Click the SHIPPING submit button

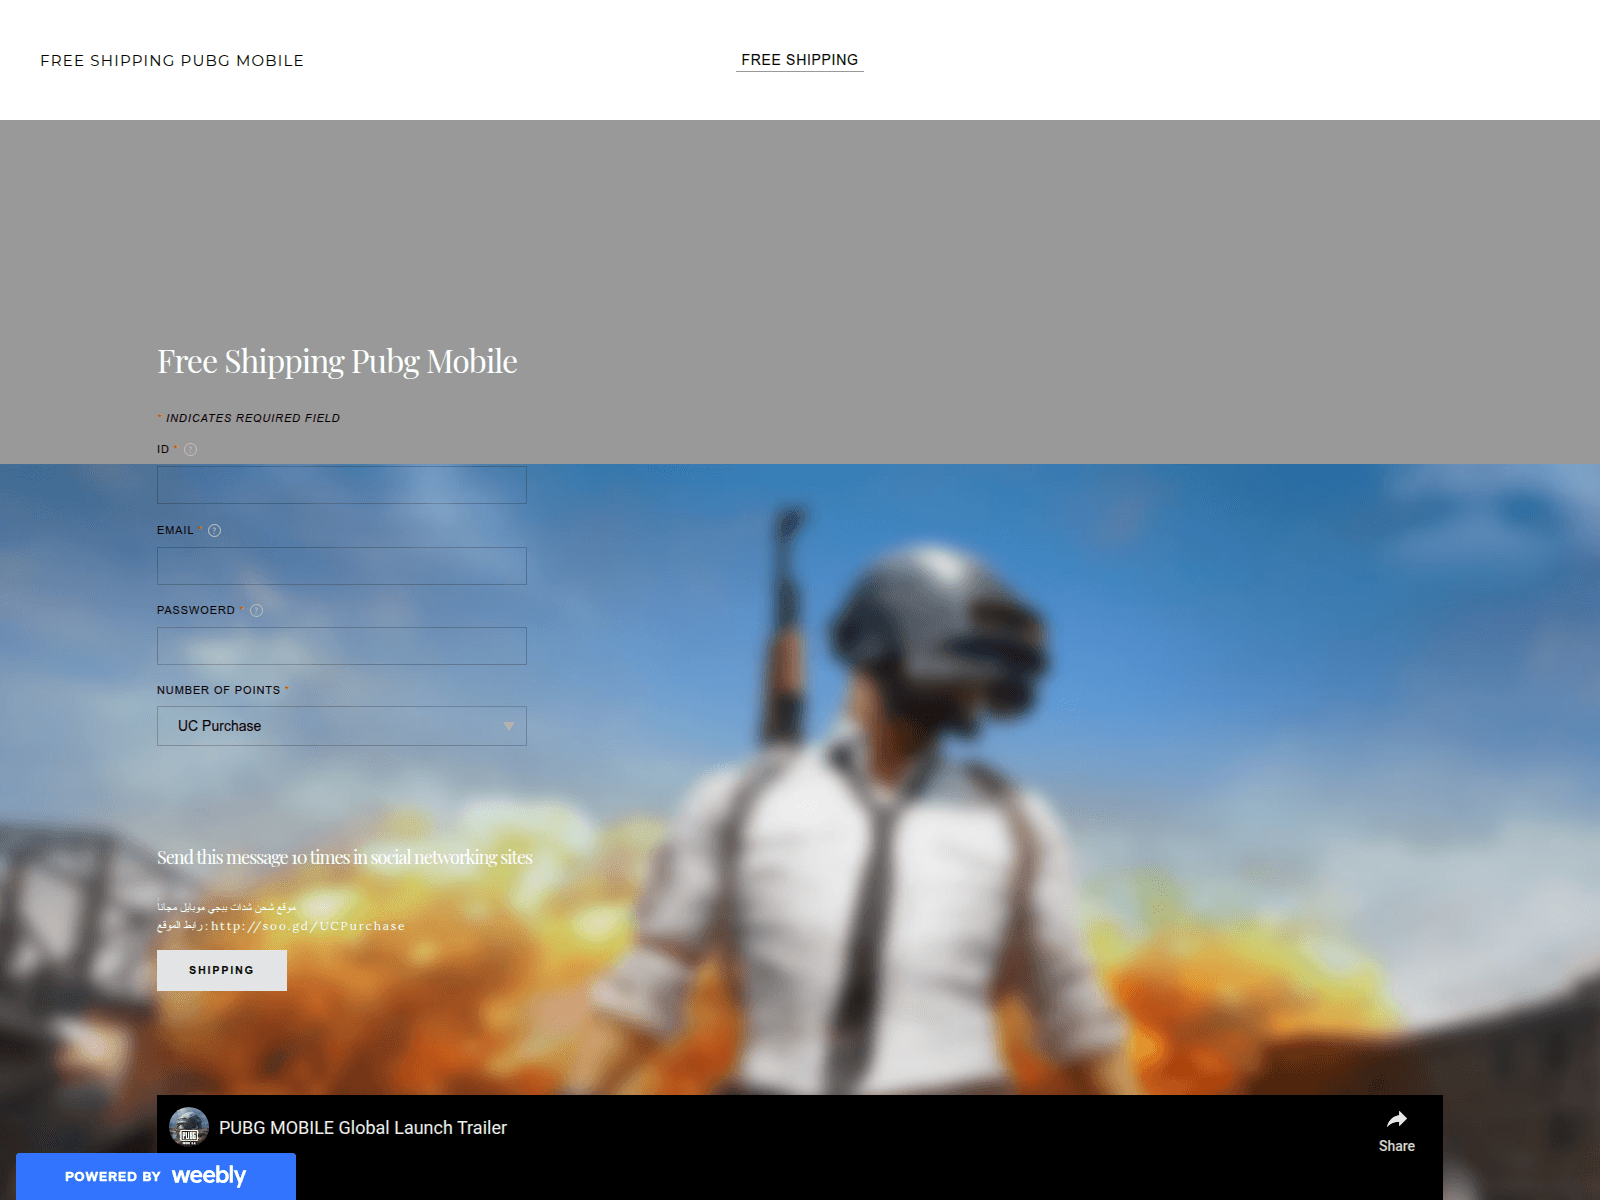[x=222, y=970]
